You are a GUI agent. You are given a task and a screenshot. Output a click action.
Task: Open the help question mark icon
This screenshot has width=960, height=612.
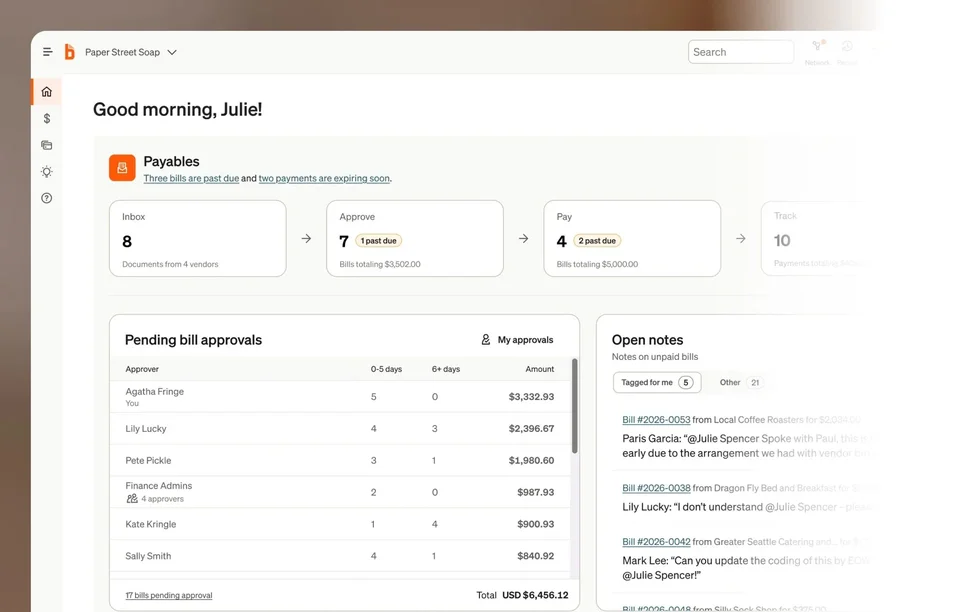(47, 198)
